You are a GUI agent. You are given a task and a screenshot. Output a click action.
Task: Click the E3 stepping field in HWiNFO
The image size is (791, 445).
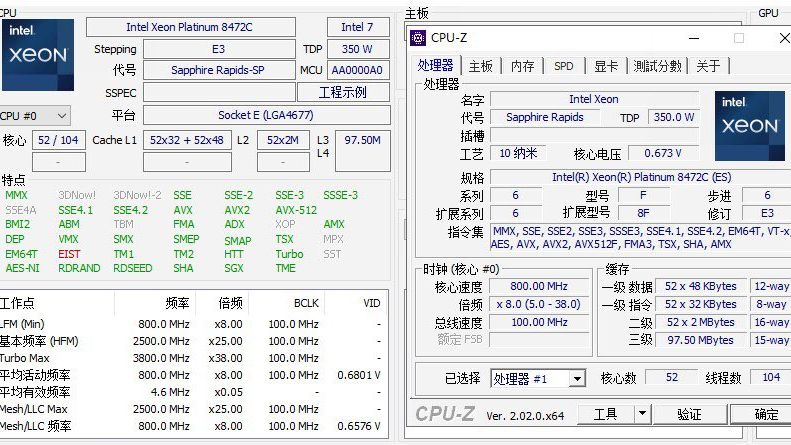point(219,49)
